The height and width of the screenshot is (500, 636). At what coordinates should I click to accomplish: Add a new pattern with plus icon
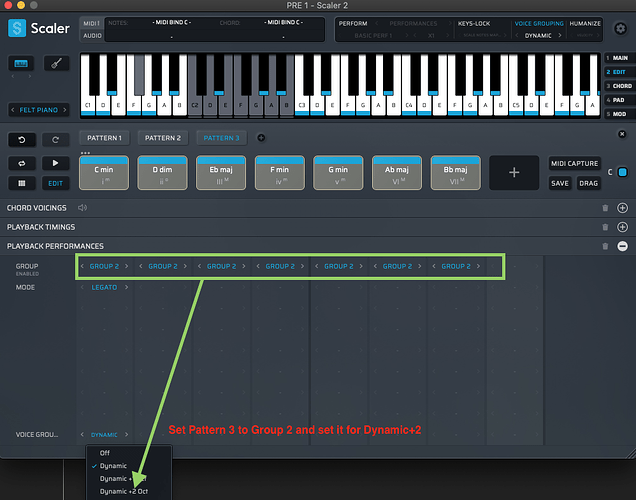pyautogui.click(x=261, y=138)
